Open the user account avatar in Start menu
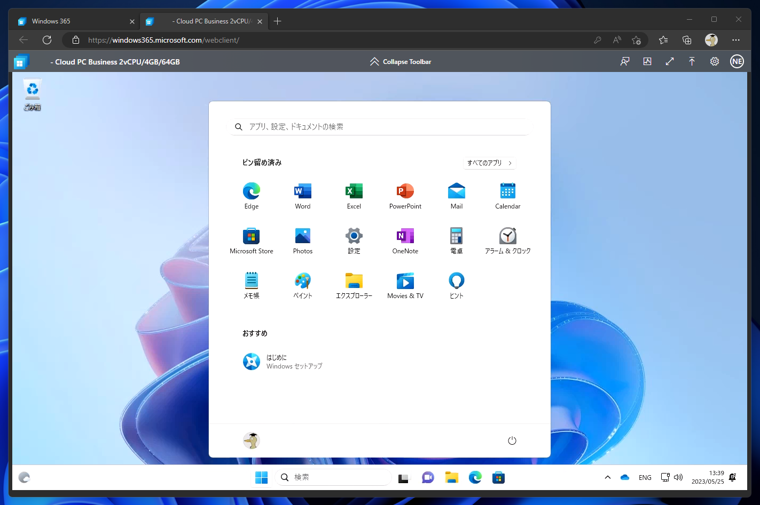 [251, 441]
